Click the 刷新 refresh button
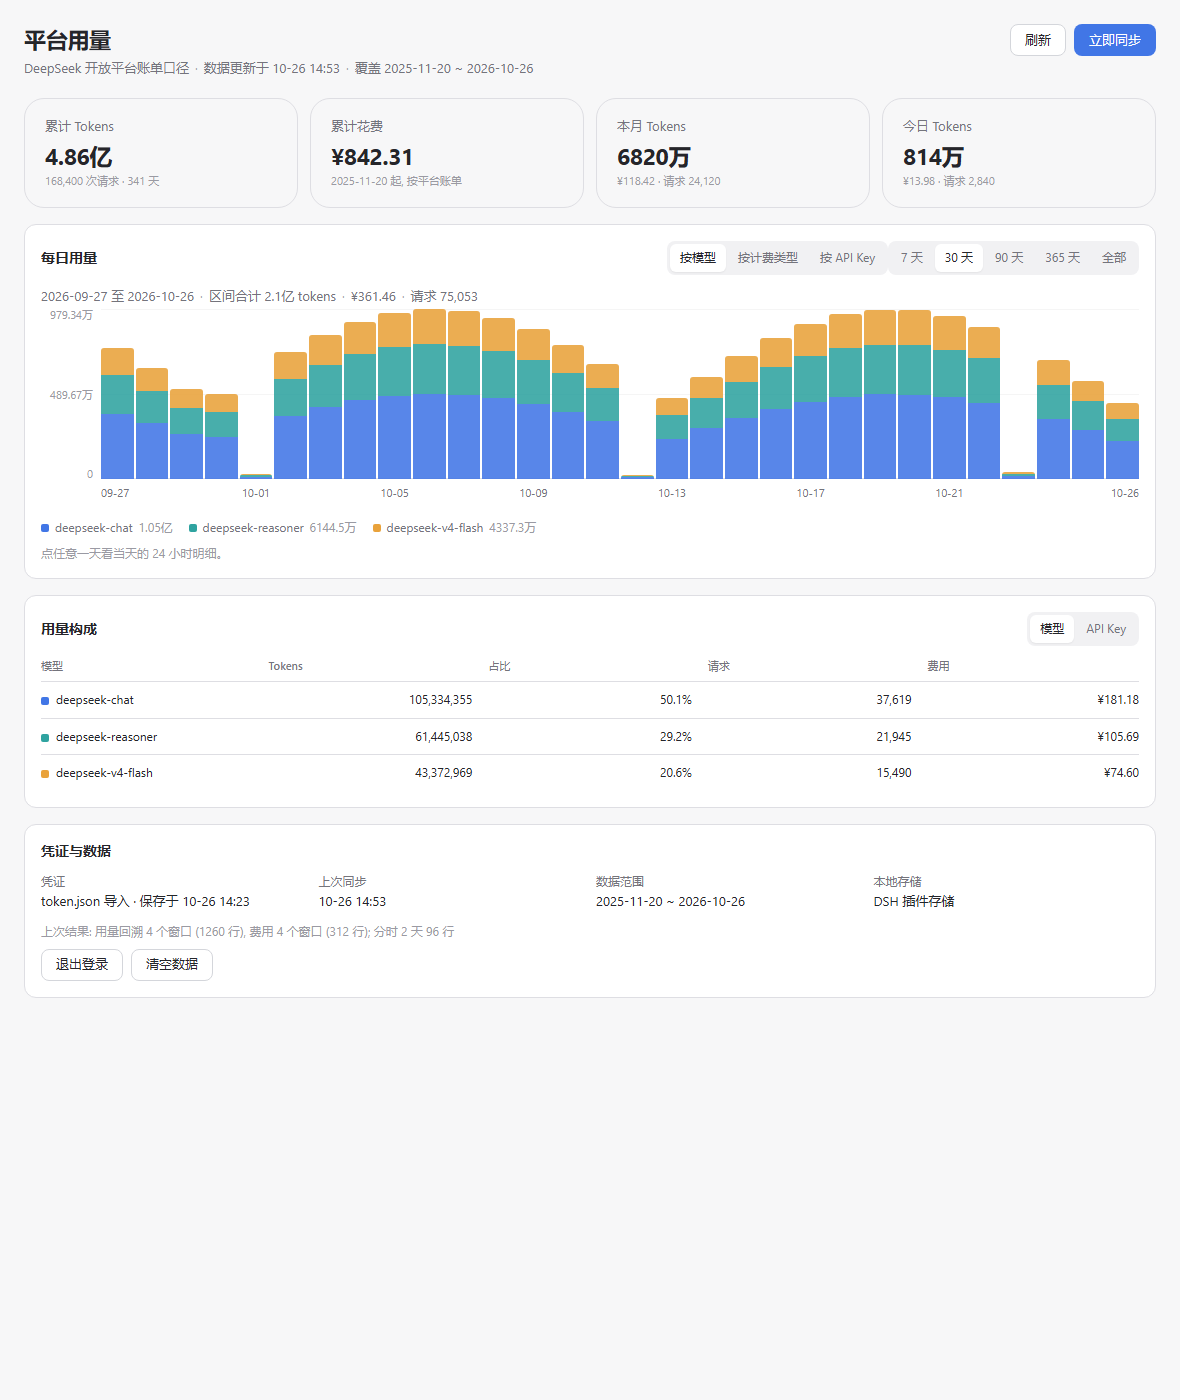Viewport: 1180px width, 1400px height. pyautogui.click(x=1037, y=40)
